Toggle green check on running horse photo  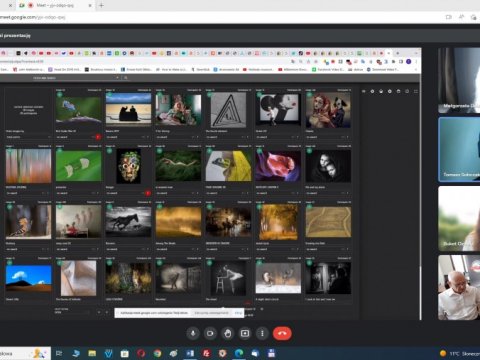pyautogui.click(x=109, y=207)
